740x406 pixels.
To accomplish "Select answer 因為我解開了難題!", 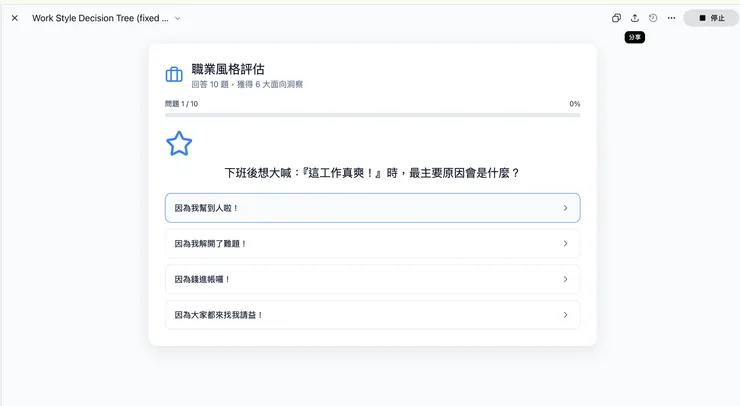I will click(x=372, y=244).
